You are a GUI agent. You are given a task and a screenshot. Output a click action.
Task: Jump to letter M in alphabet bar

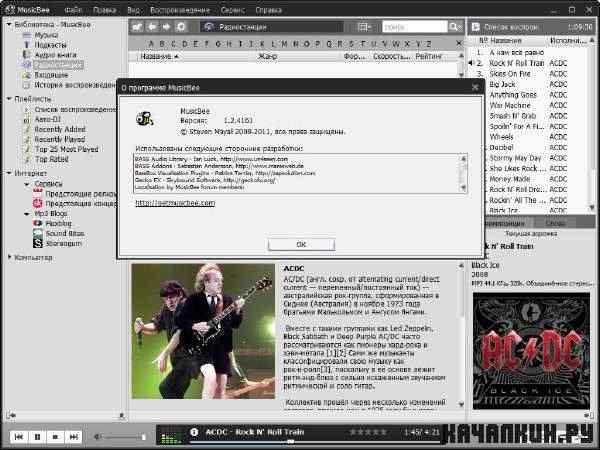[284, 44]
